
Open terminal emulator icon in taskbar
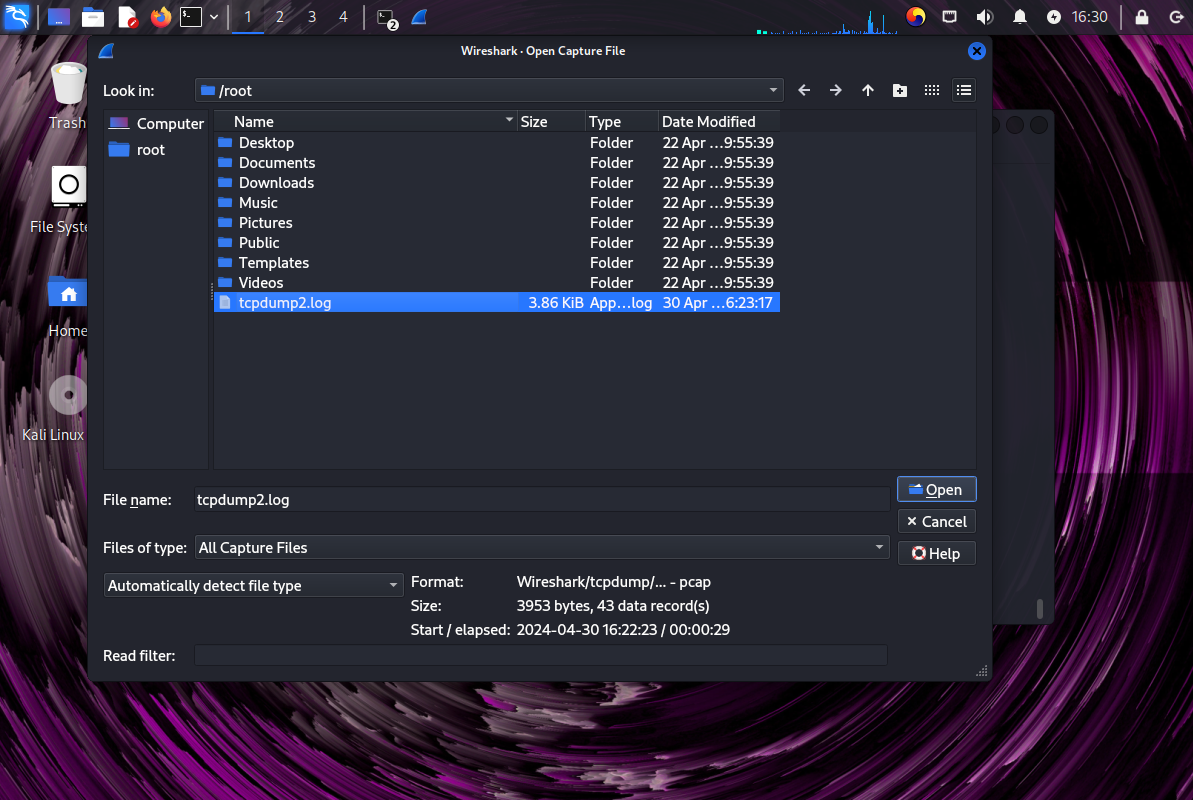point(191,17)
